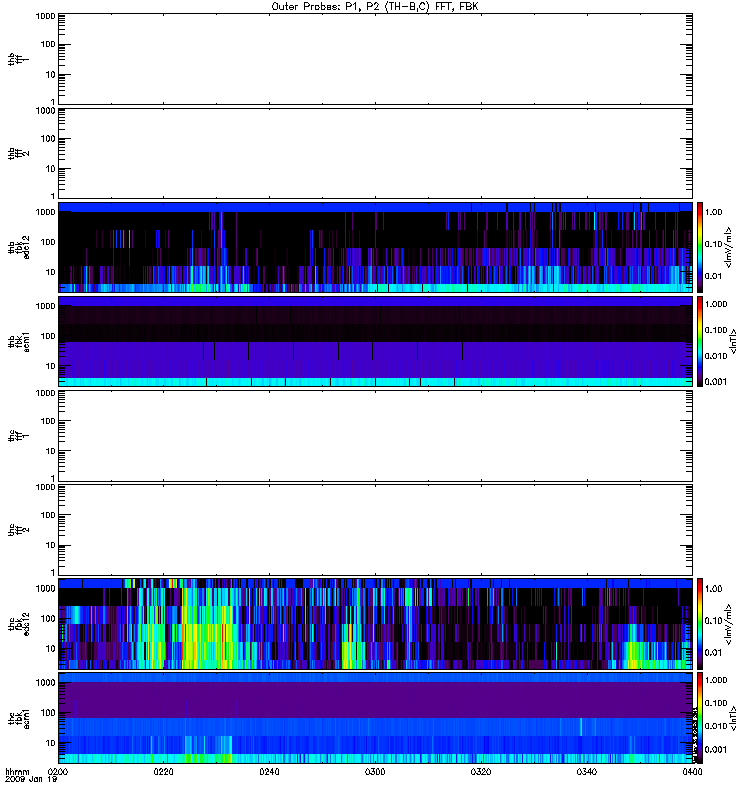
Task: Click the <|nT|> unit label beside thc scm1
Action: (733, 718)
